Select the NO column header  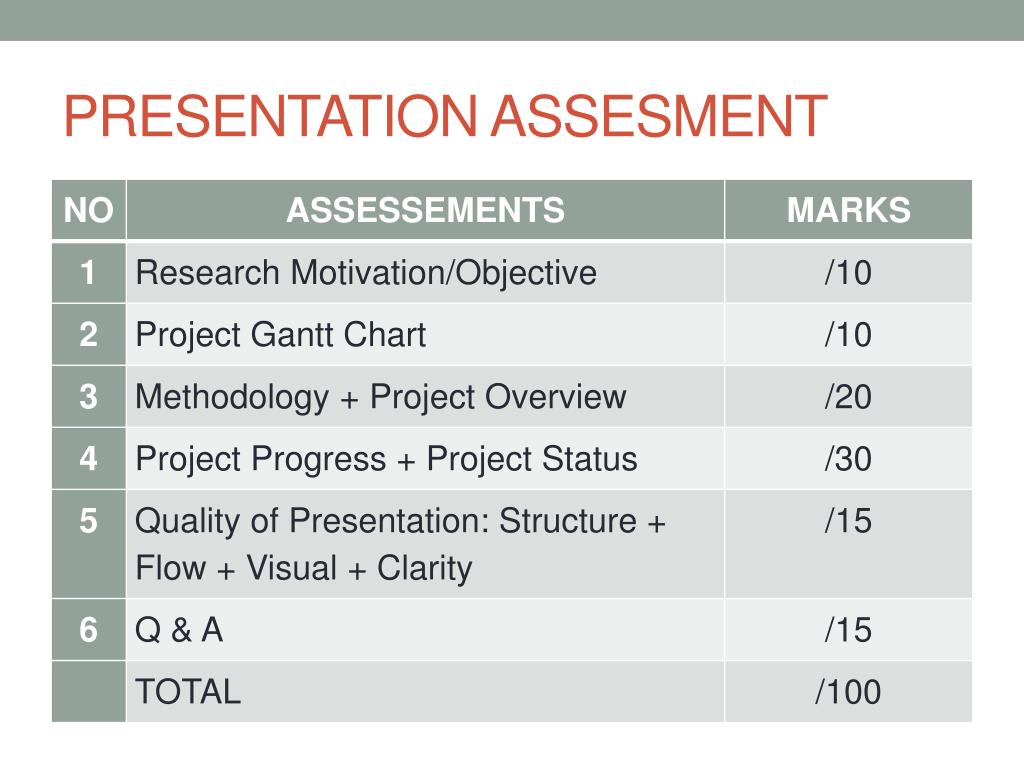tap(89, 210)
